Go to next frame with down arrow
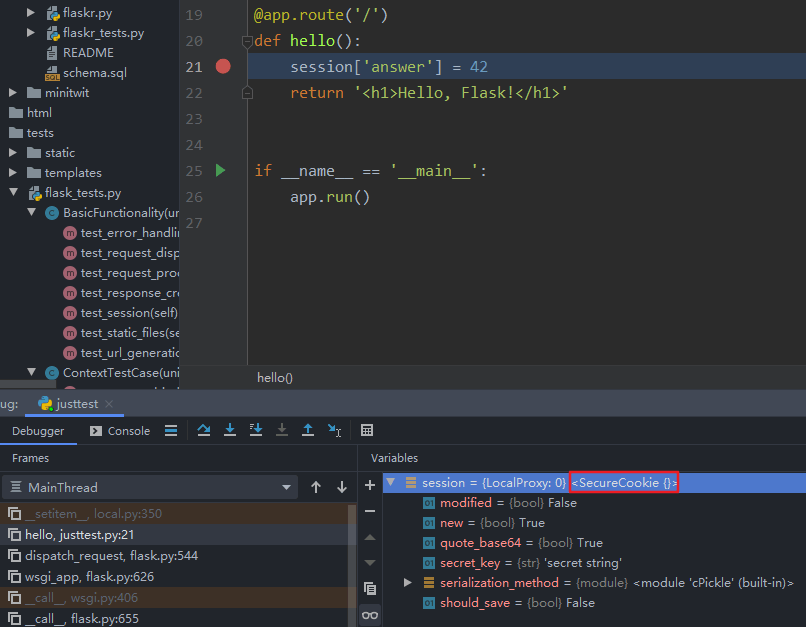The image size is (806, 627). 342,487
